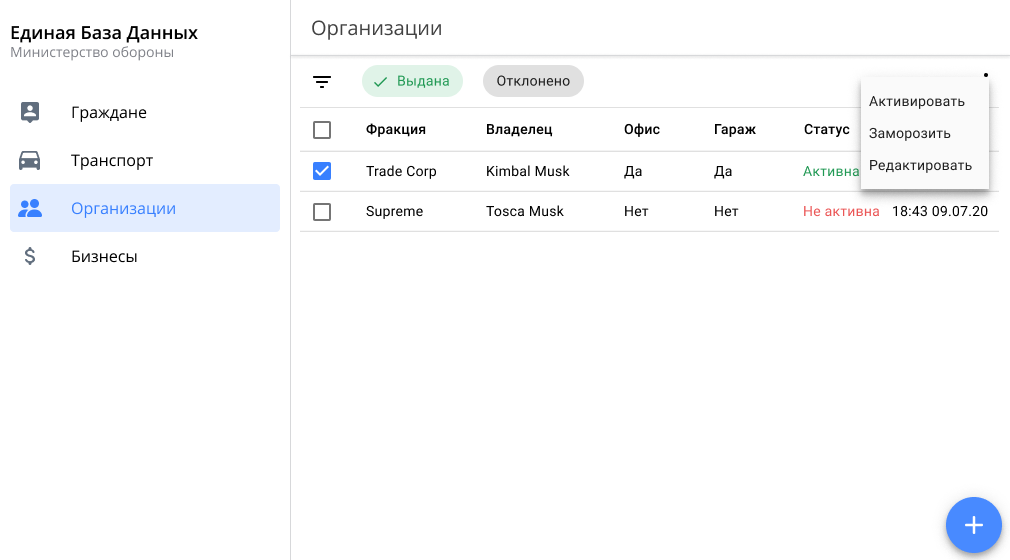Click the checkmark inside the Выдана chip
The width and height of the screenshot is (1010, 560).
pos(380,82)
